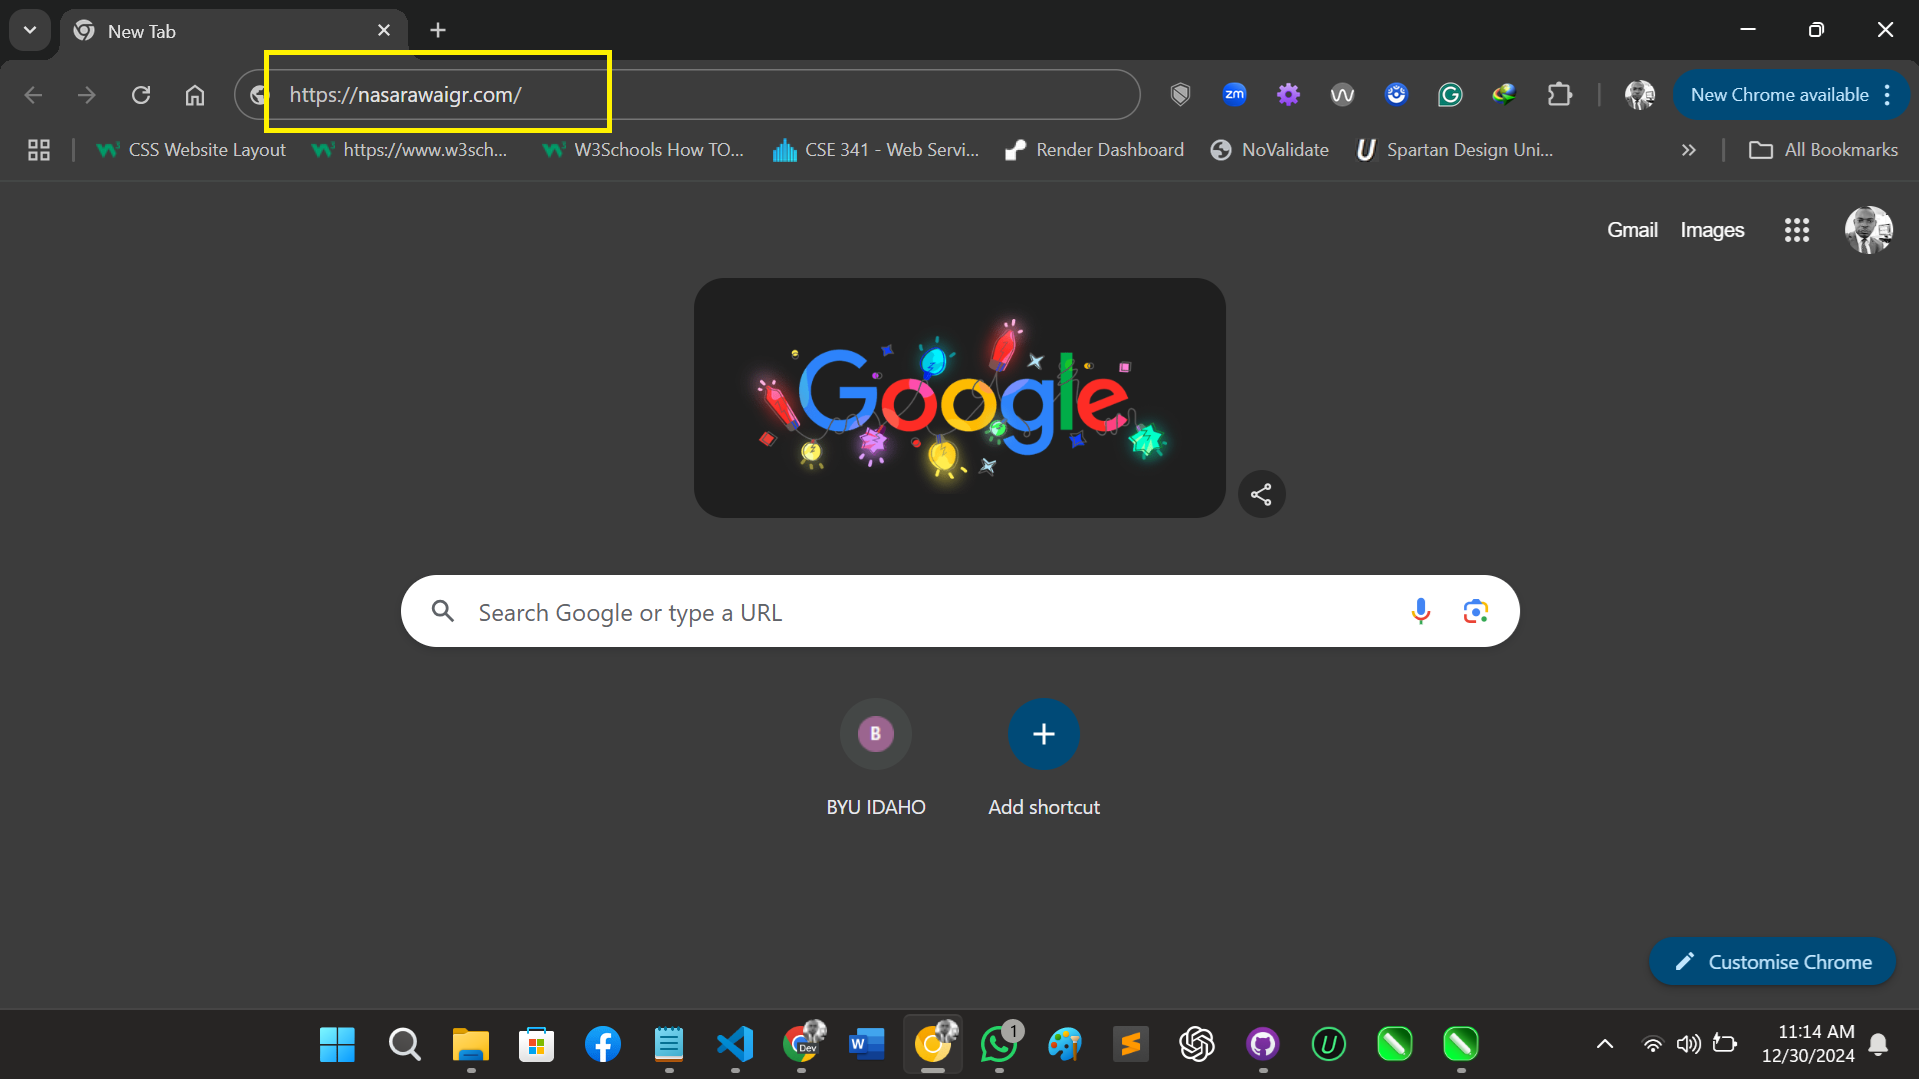Reload the current page
This screenshot has width=1919, height=1079.
pyautogui.click(x=141, y=95)
